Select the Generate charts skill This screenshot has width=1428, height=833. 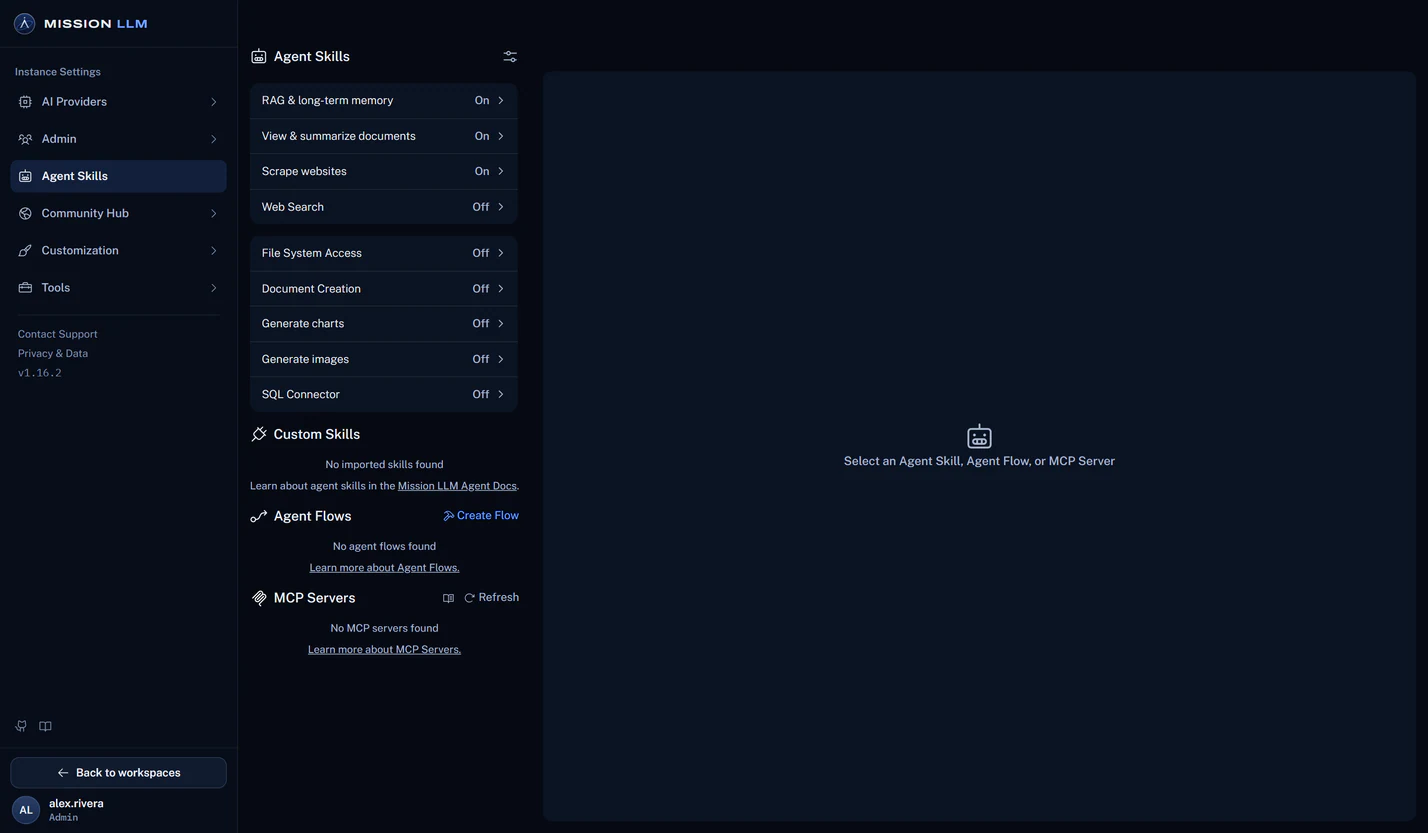383,324
